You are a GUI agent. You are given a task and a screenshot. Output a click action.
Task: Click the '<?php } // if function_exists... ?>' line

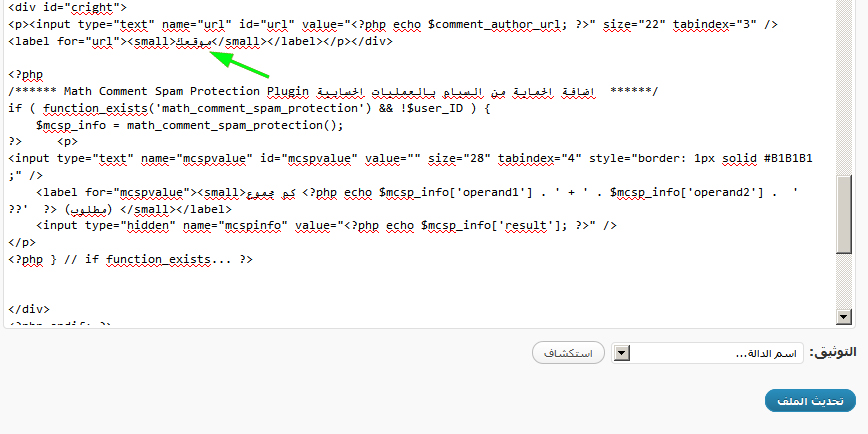click(x=131, y=259)
